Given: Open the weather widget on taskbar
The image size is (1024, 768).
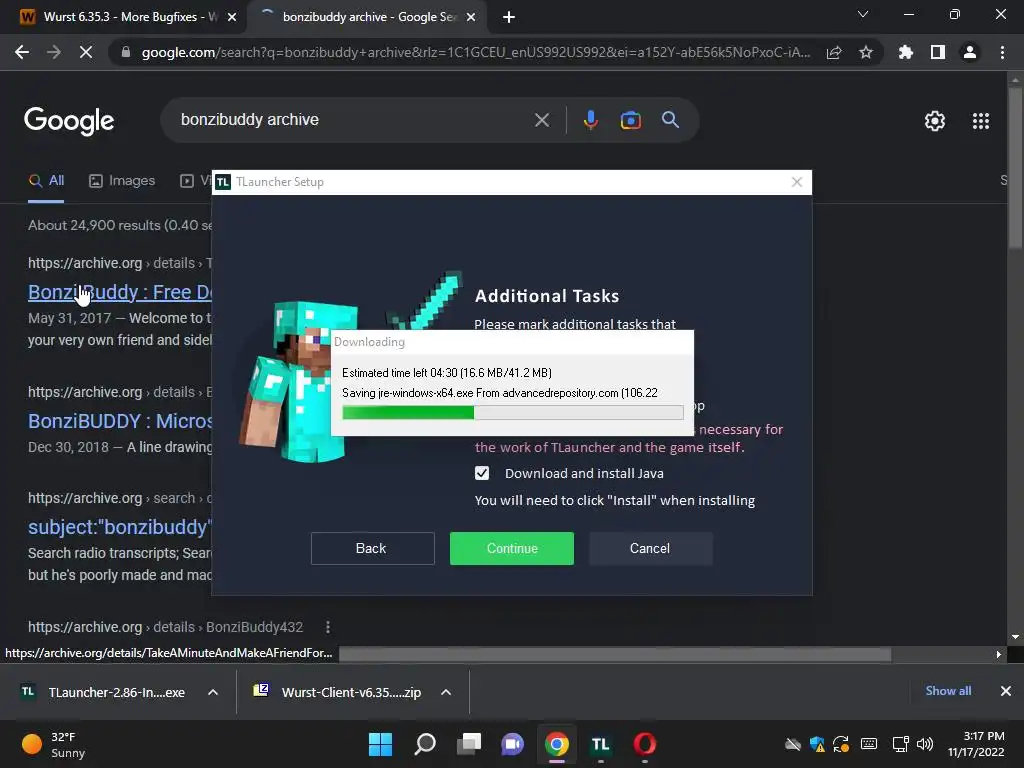Looking at the screenshot, I should 54,744.
